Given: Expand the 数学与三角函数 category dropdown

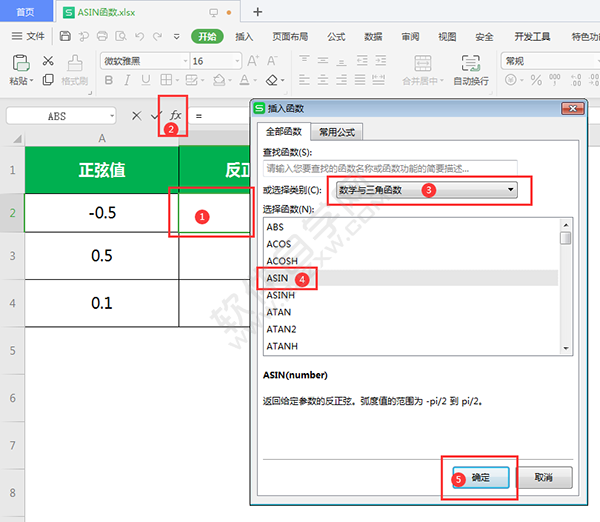Looking at the screenshot, I should (510, 190).
